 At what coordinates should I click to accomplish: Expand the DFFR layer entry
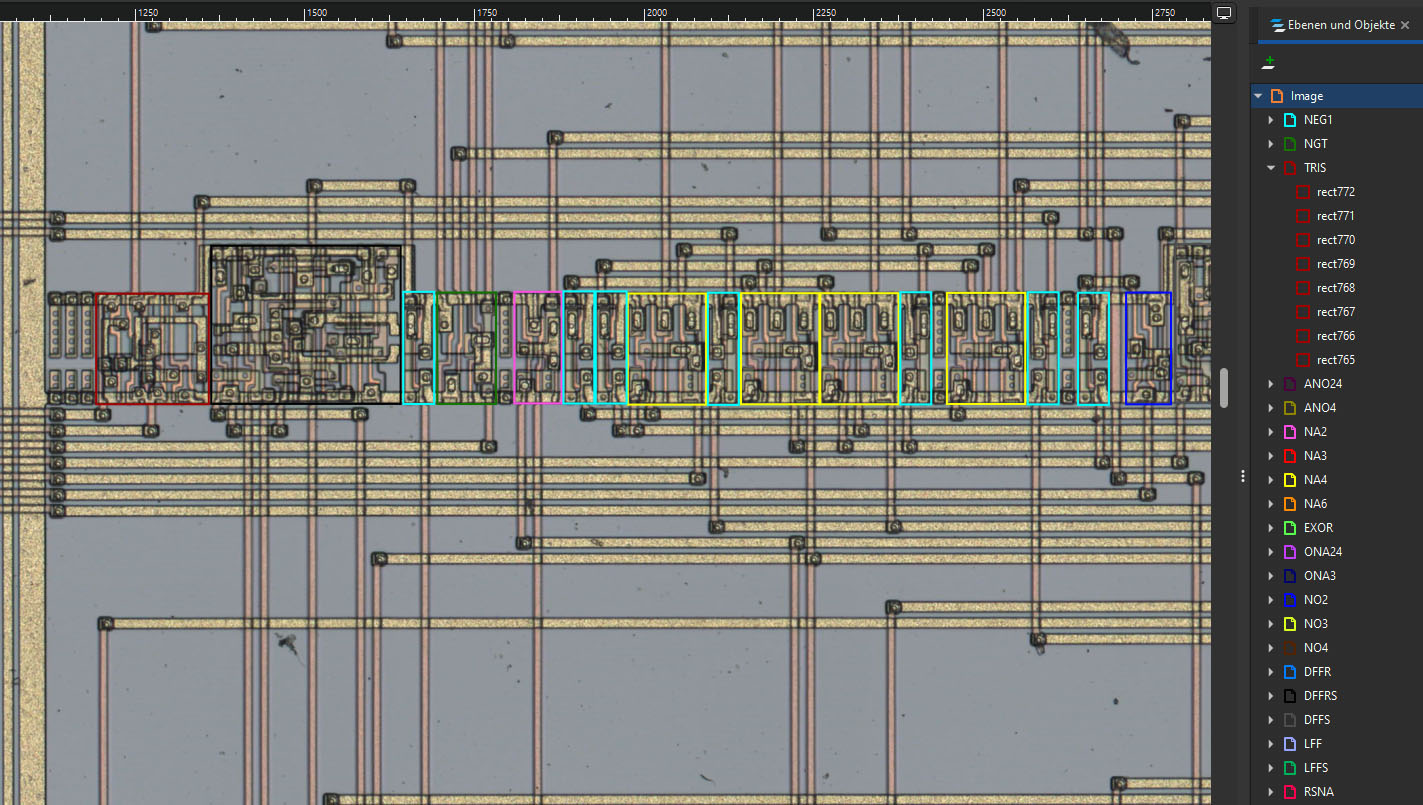1270,671
